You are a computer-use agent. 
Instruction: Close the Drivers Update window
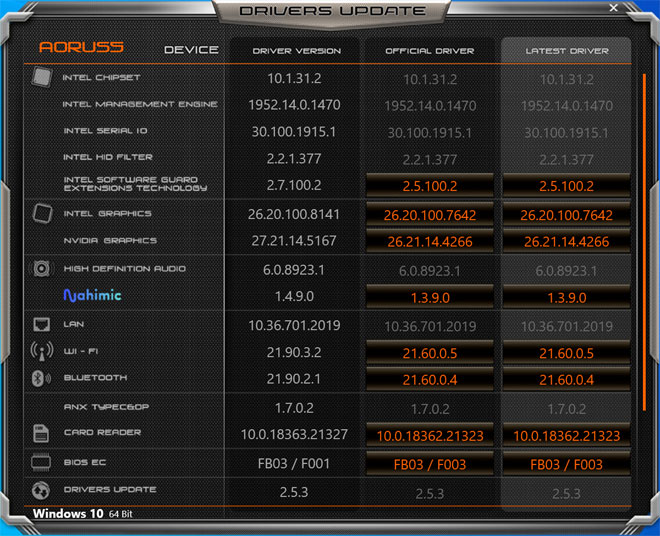tap(614, 8)
